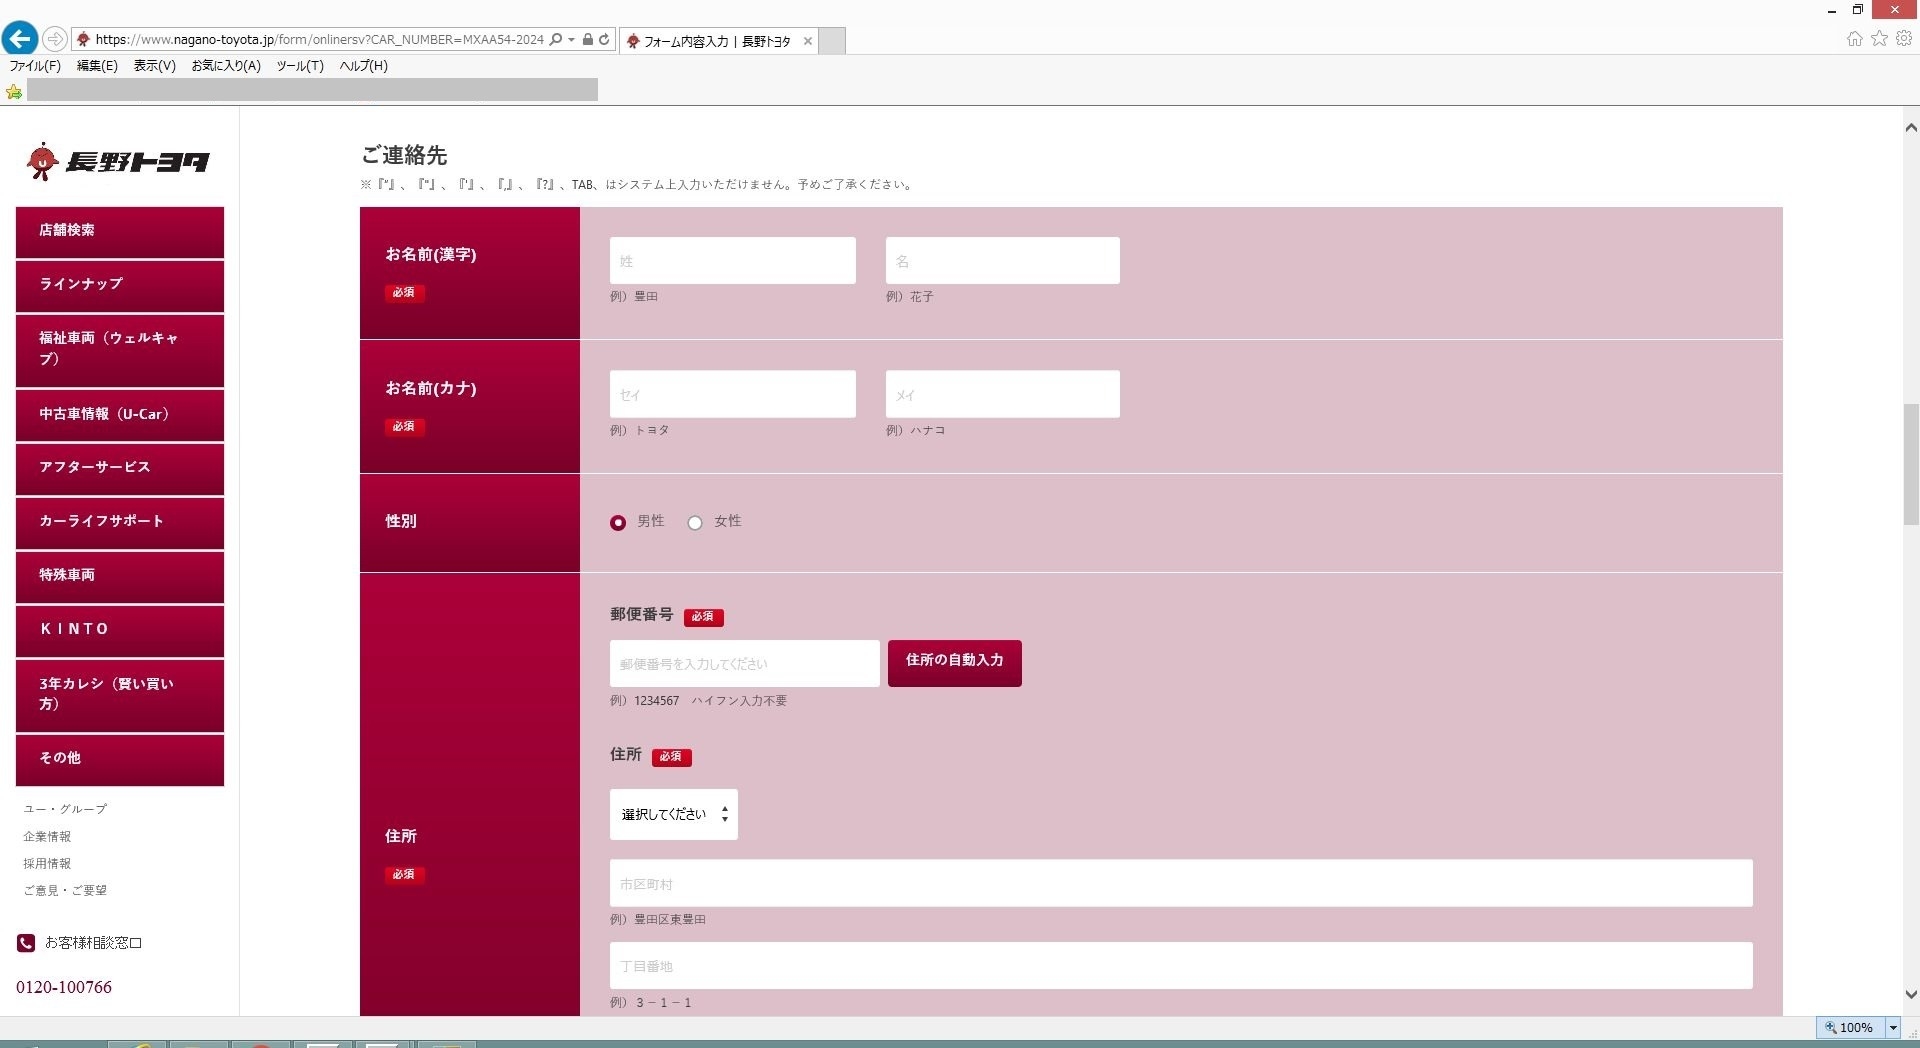Click the 福祉車両（ウェルキャブ） sidebar button

pyautogui.click(x=120, y=350)
